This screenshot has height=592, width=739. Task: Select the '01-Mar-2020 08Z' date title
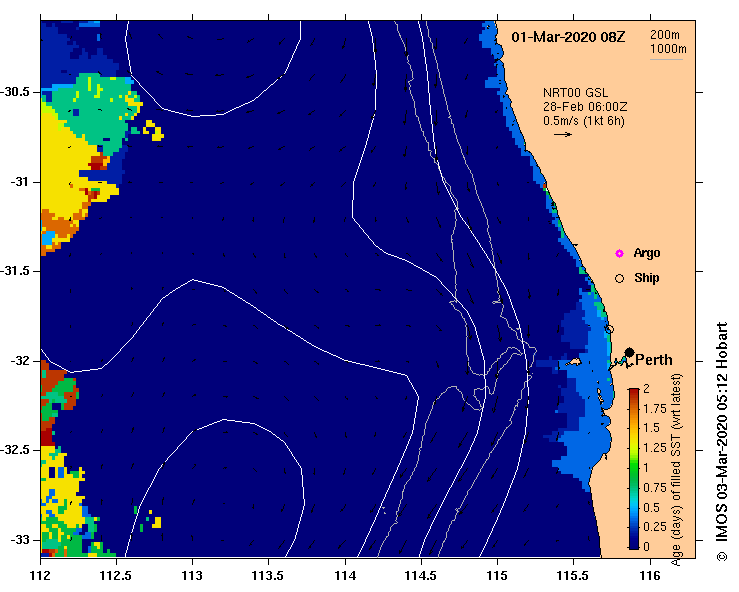tap(568, 37)
